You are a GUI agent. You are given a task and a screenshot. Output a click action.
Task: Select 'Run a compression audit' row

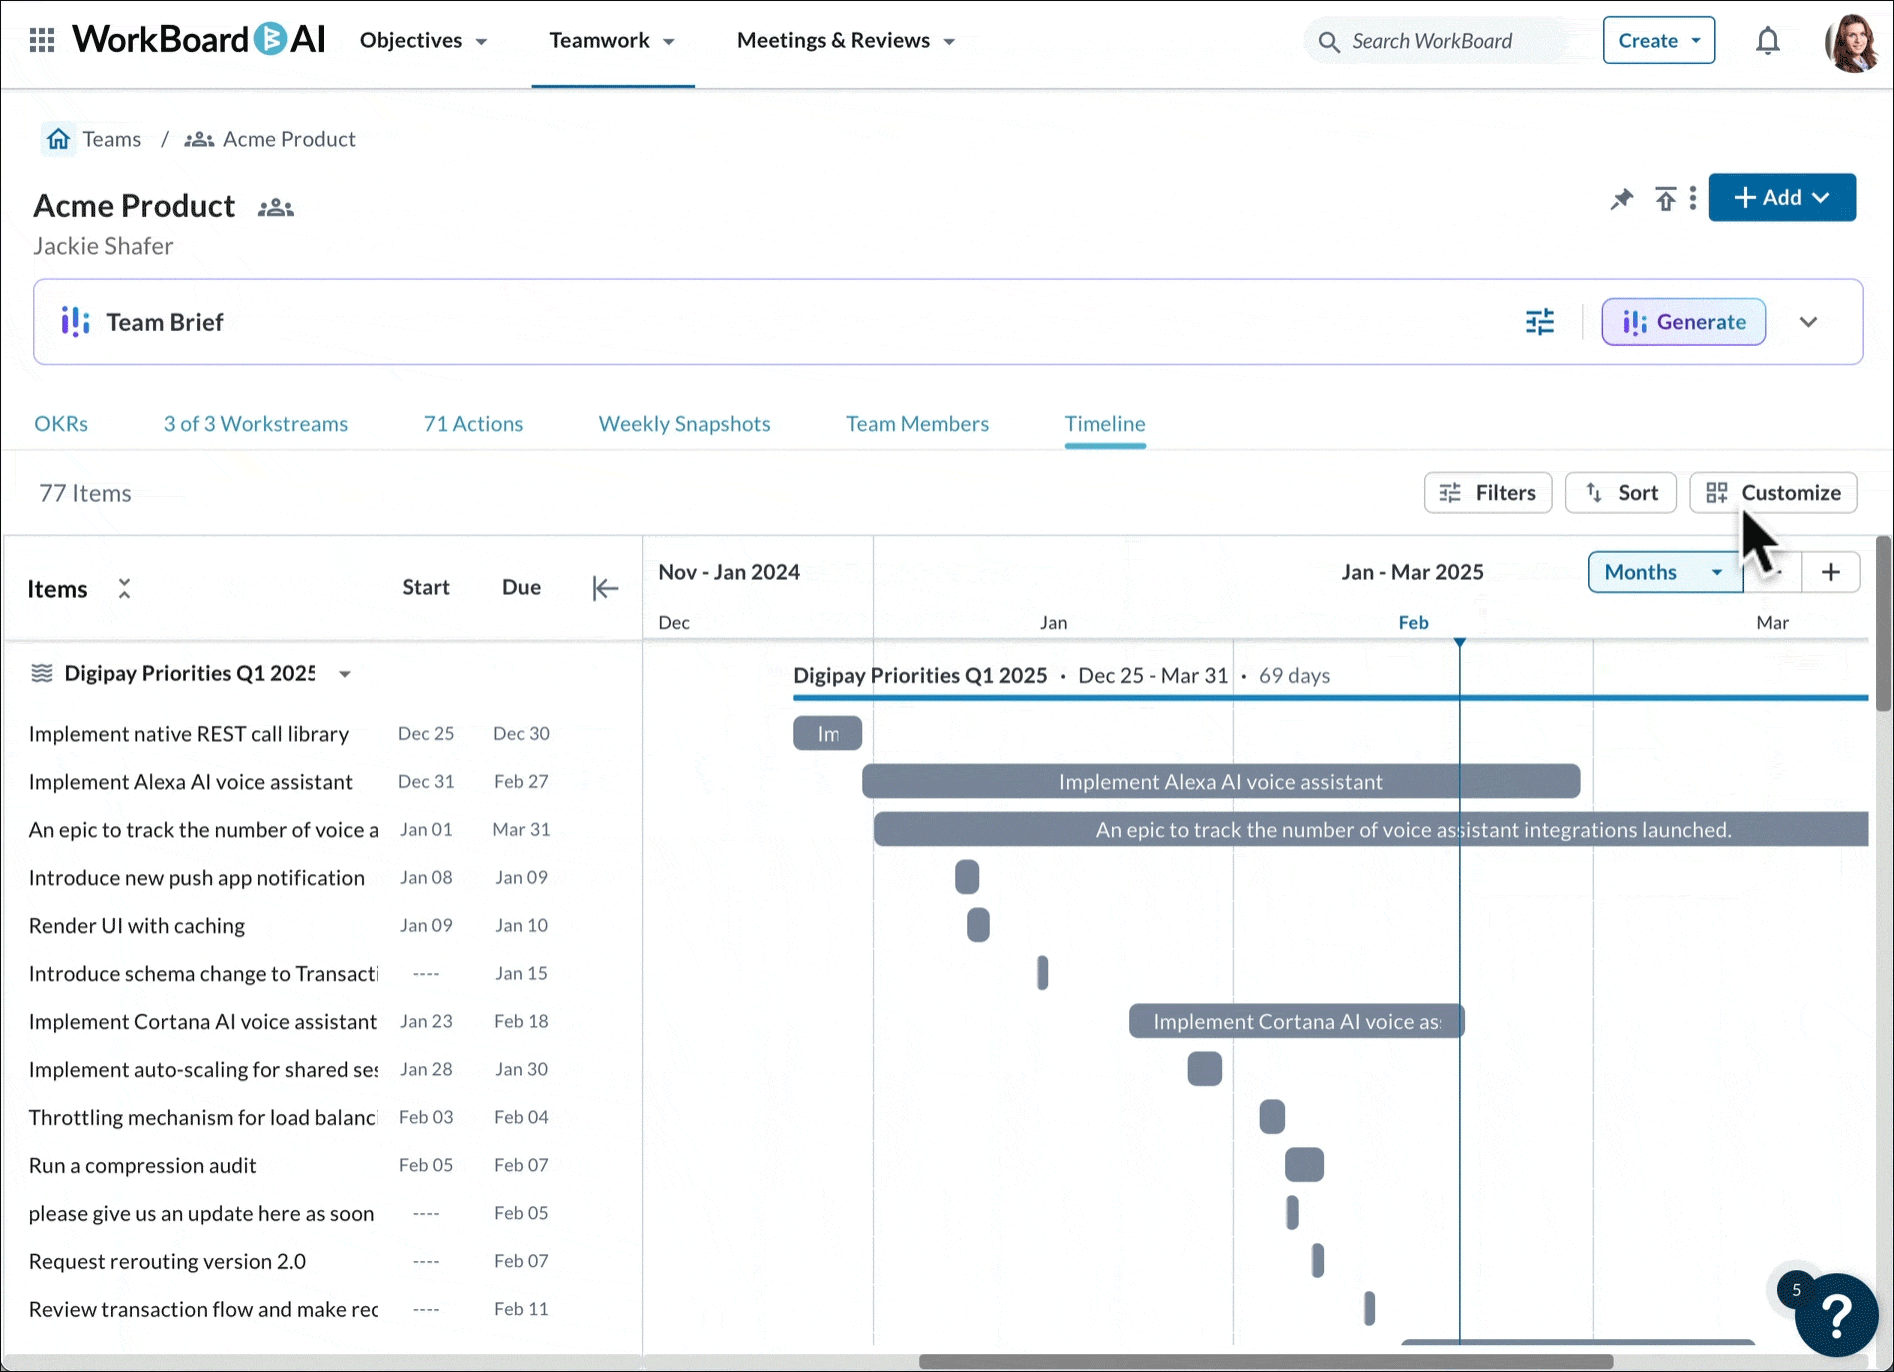point(320,1166)
